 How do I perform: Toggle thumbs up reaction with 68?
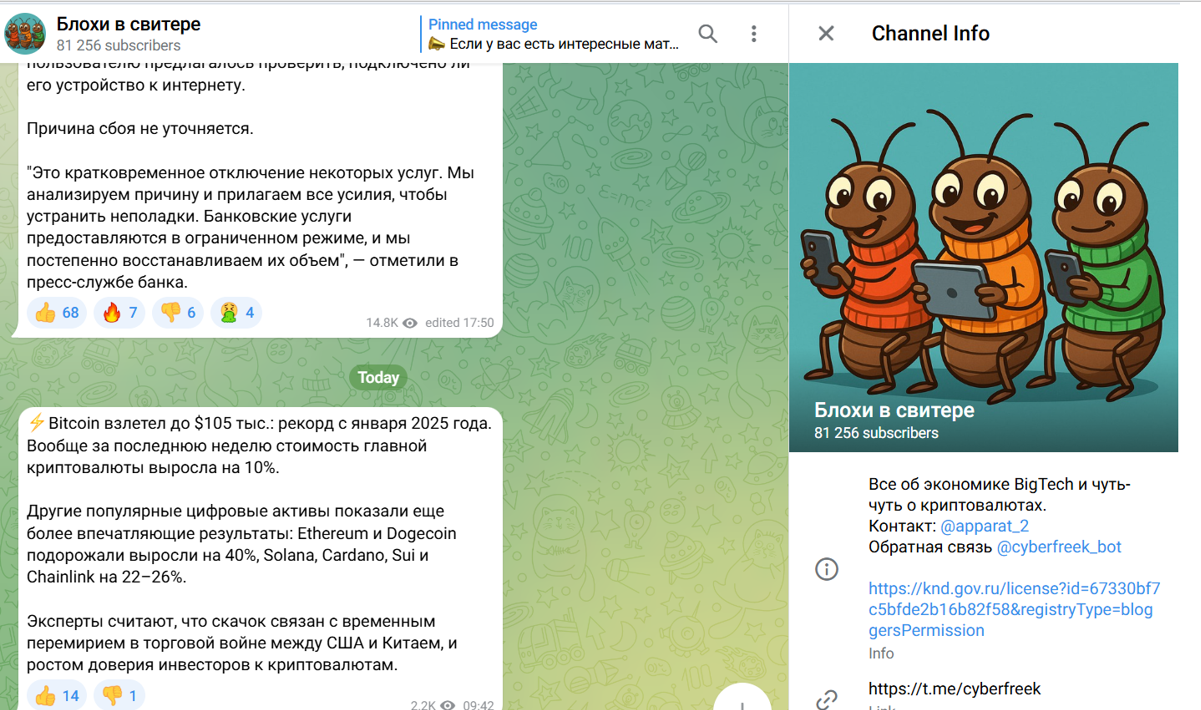(57, 313)
